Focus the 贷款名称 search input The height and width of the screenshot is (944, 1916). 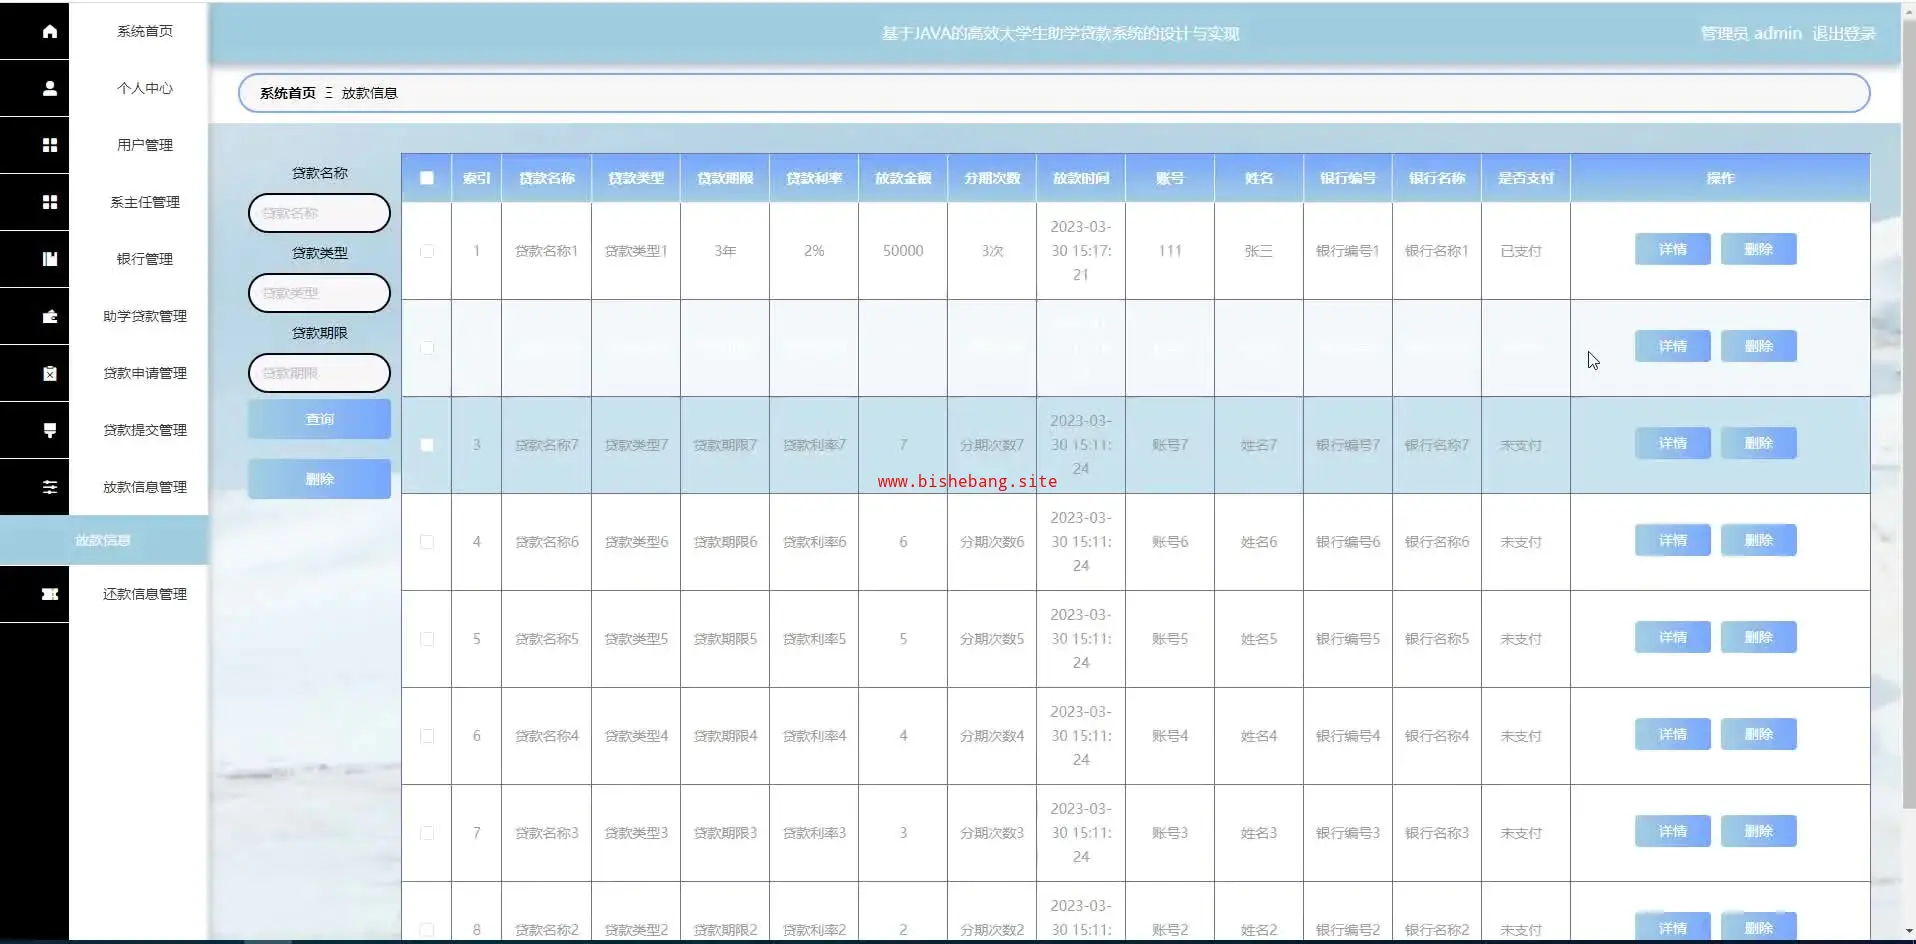click(319, 213)
